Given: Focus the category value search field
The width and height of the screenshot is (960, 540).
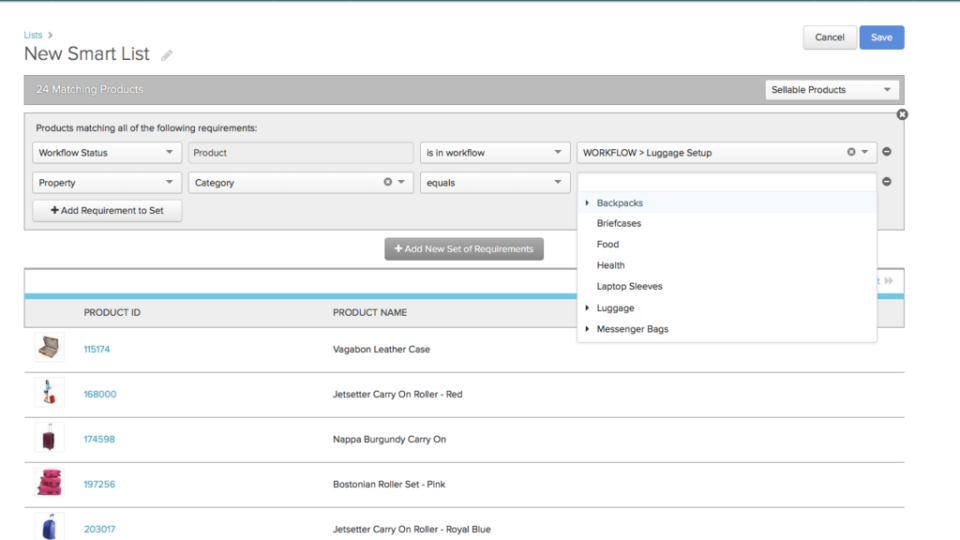Looking at the screenshot, I should [726, 182].
